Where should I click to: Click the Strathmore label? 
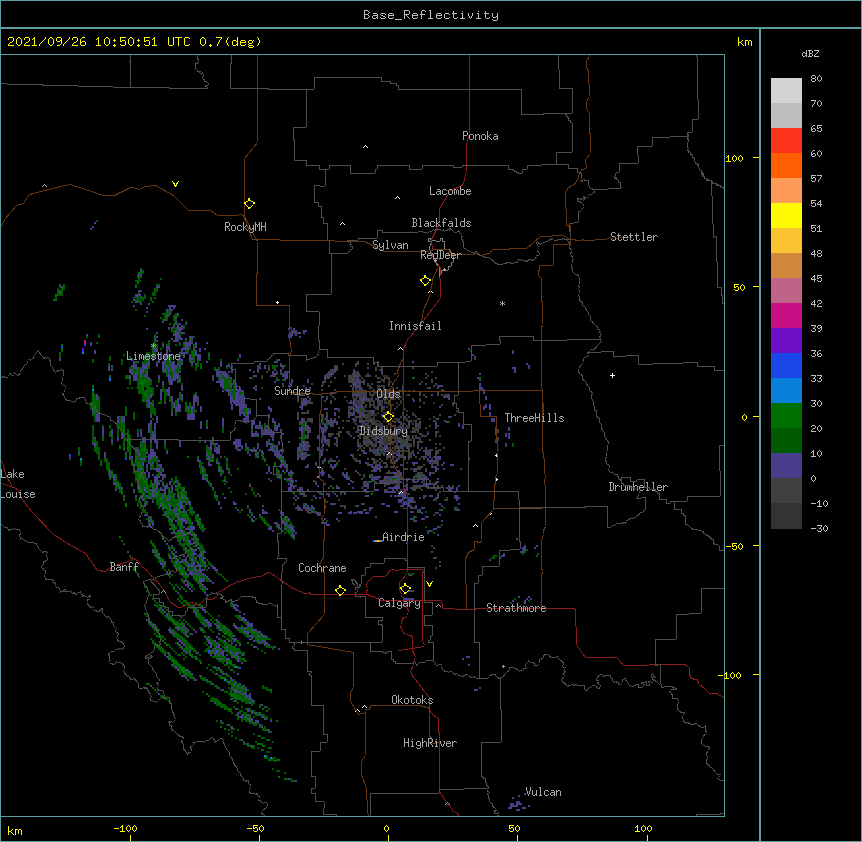[516, 608]
